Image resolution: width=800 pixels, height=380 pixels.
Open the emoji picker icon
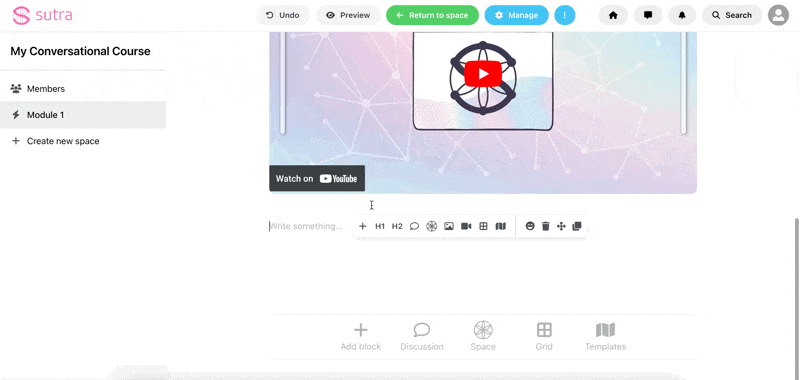coord(530,226)
